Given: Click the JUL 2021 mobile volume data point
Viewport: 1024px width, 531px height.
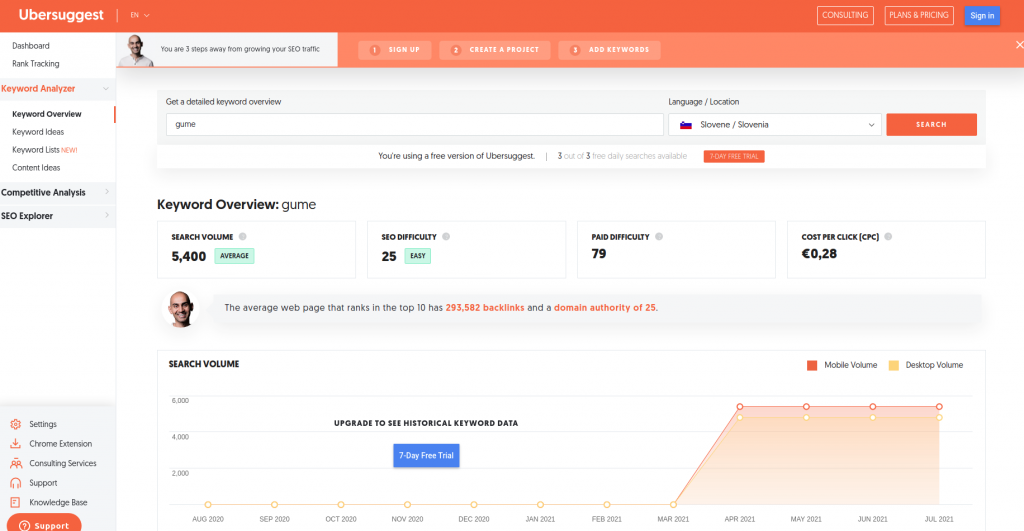Looking at the screenshot, I should pyautogui.click(x=939, y=407).
